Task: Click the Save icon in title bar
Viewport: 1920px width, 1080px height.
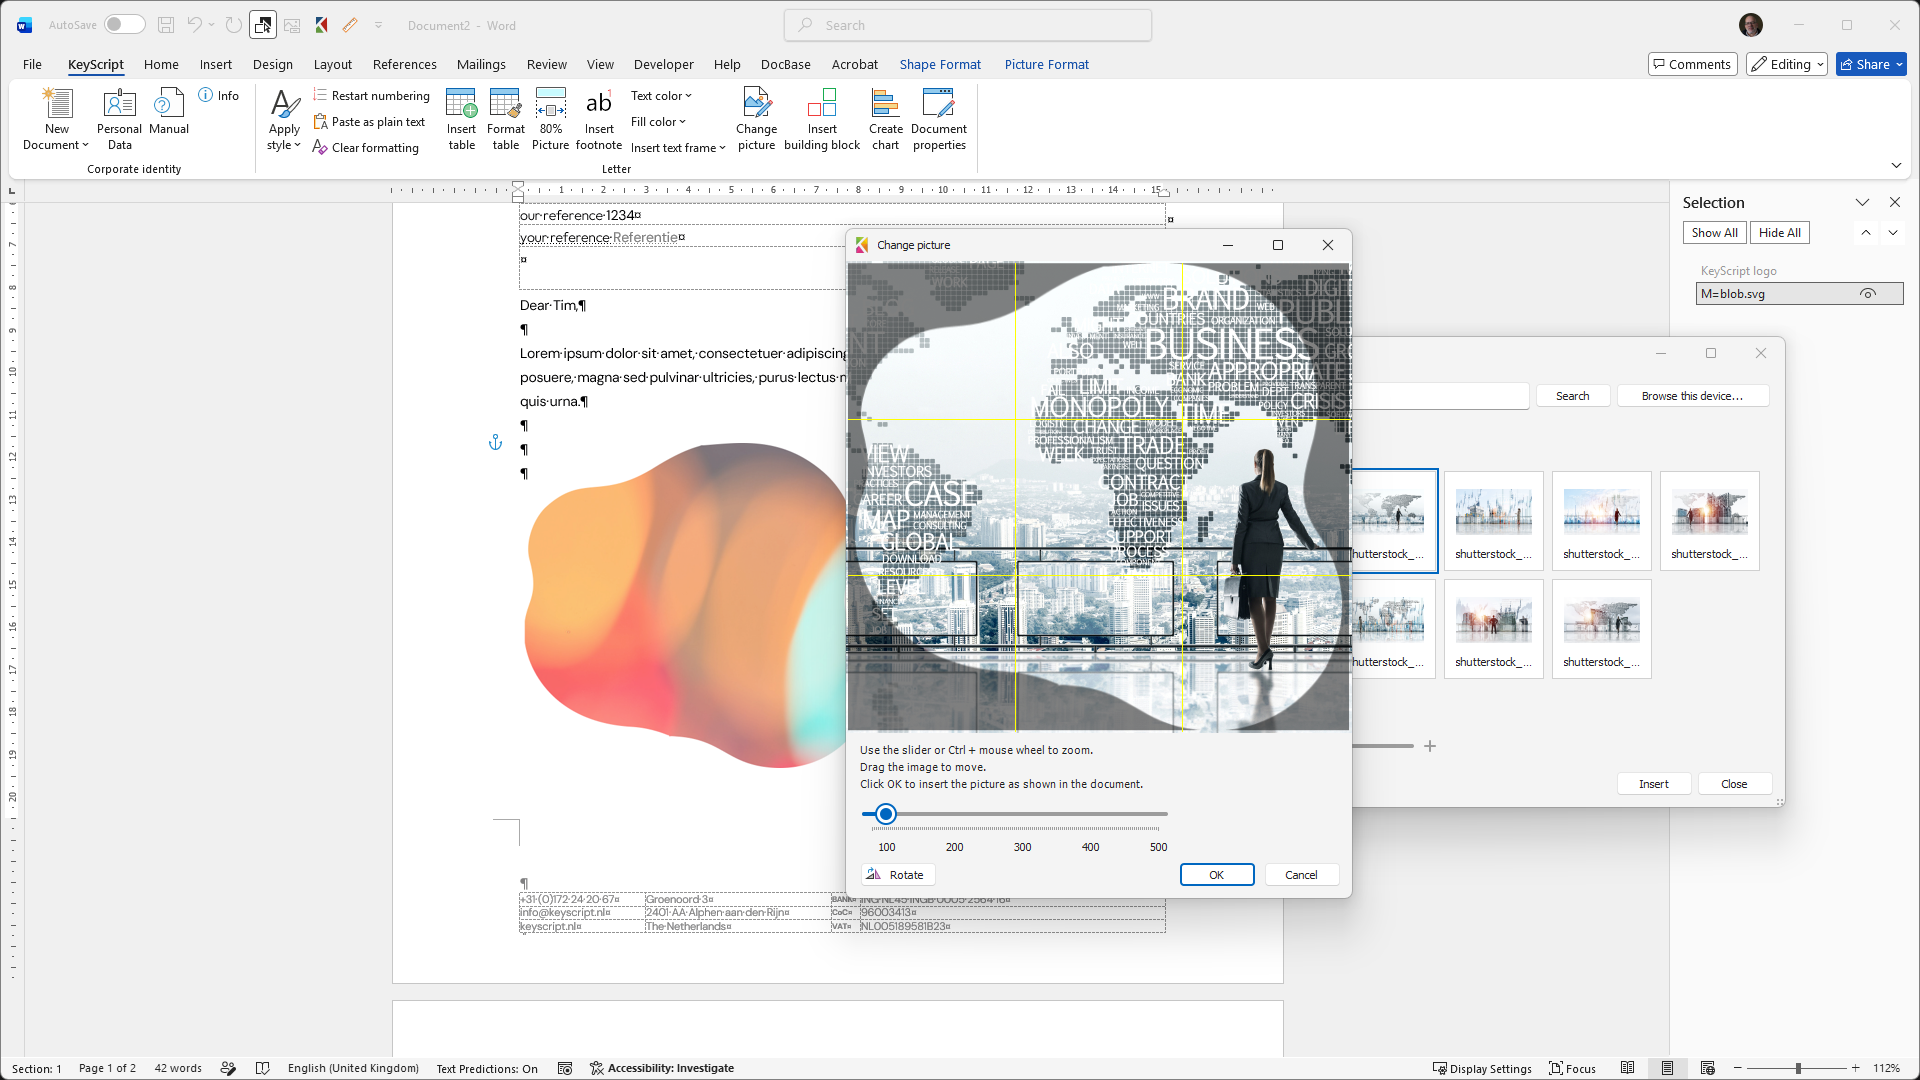Action: [x=166, y=25]
